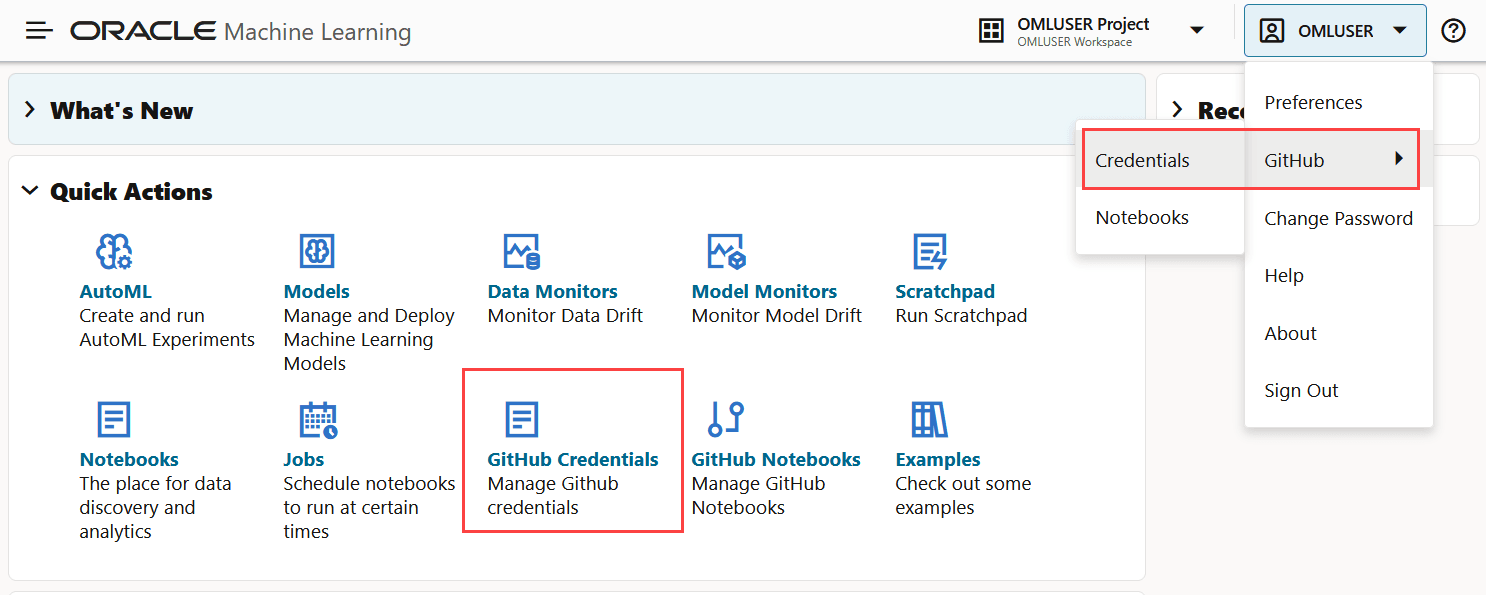This screenshot has width=1486, height=595.
Task: Click 'Manage and Deploy Machine Learning Models' text
Action: [x=369, y=340]
